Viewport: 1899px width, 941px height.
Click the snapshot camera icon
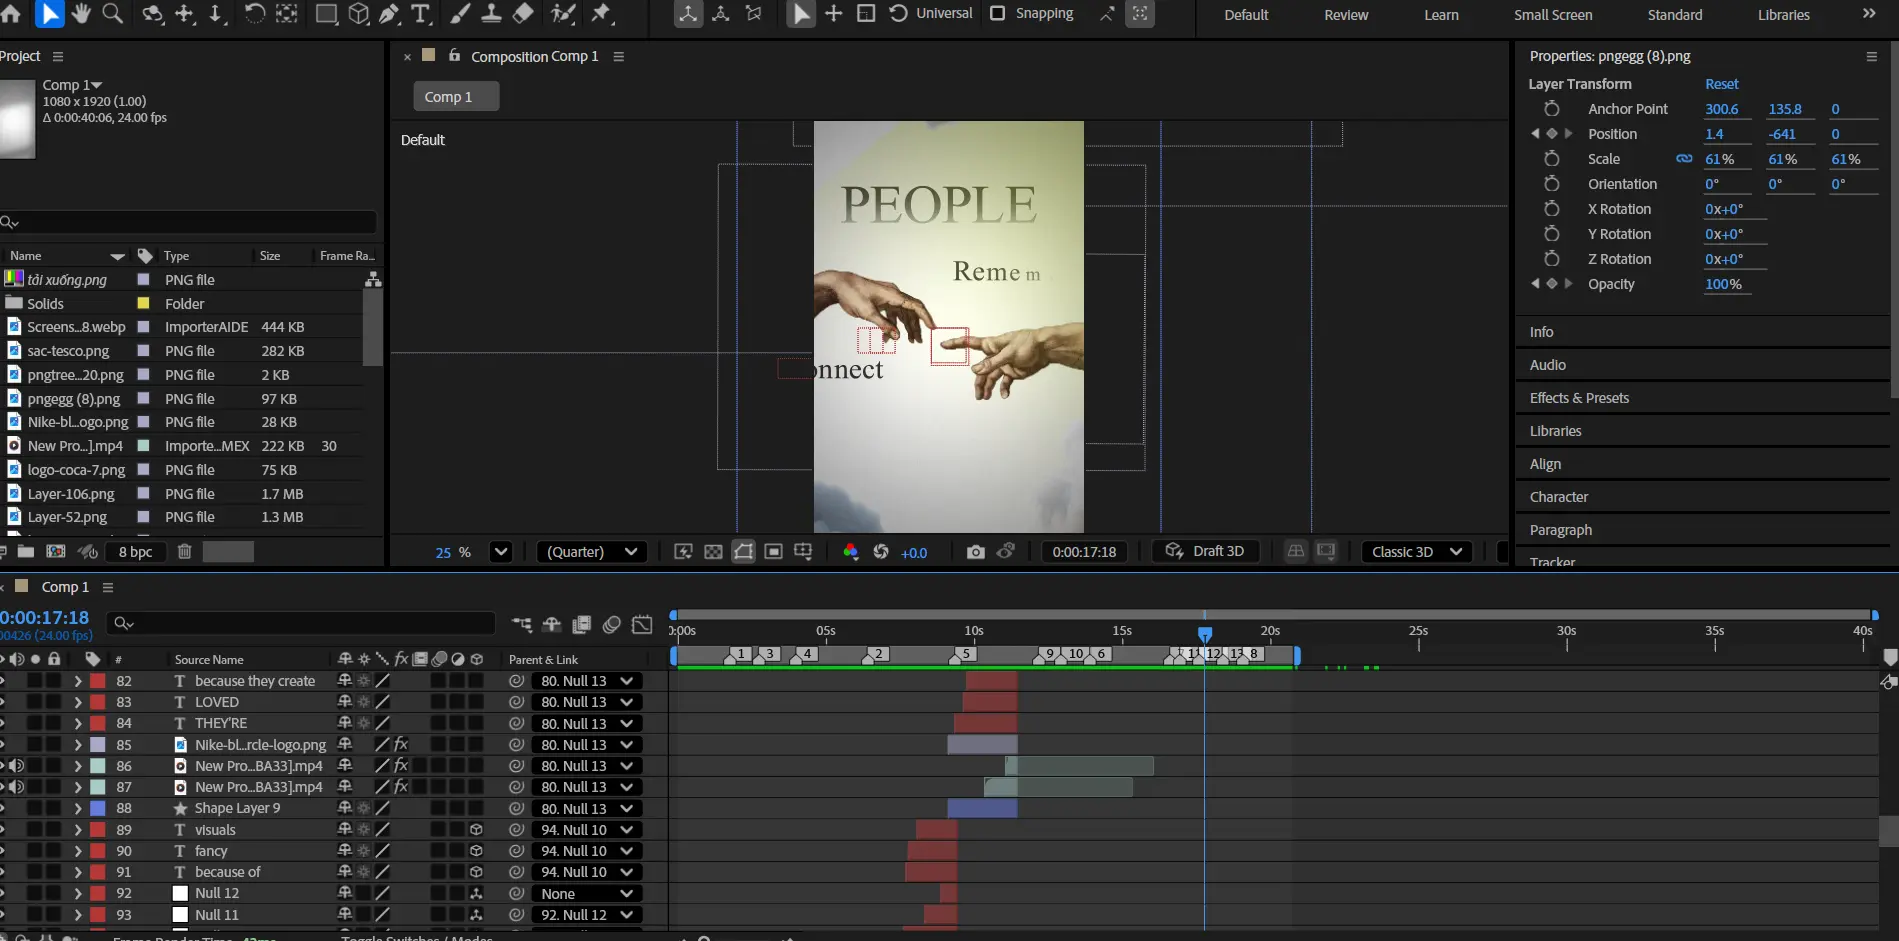975,552
